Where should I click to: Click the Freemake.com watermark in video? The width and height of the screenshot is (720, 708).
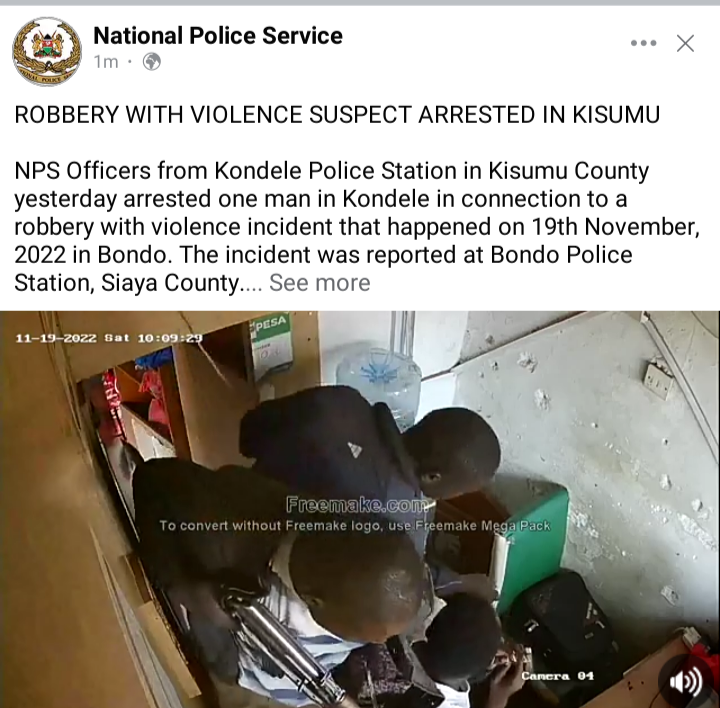click(x=356, y=504)
